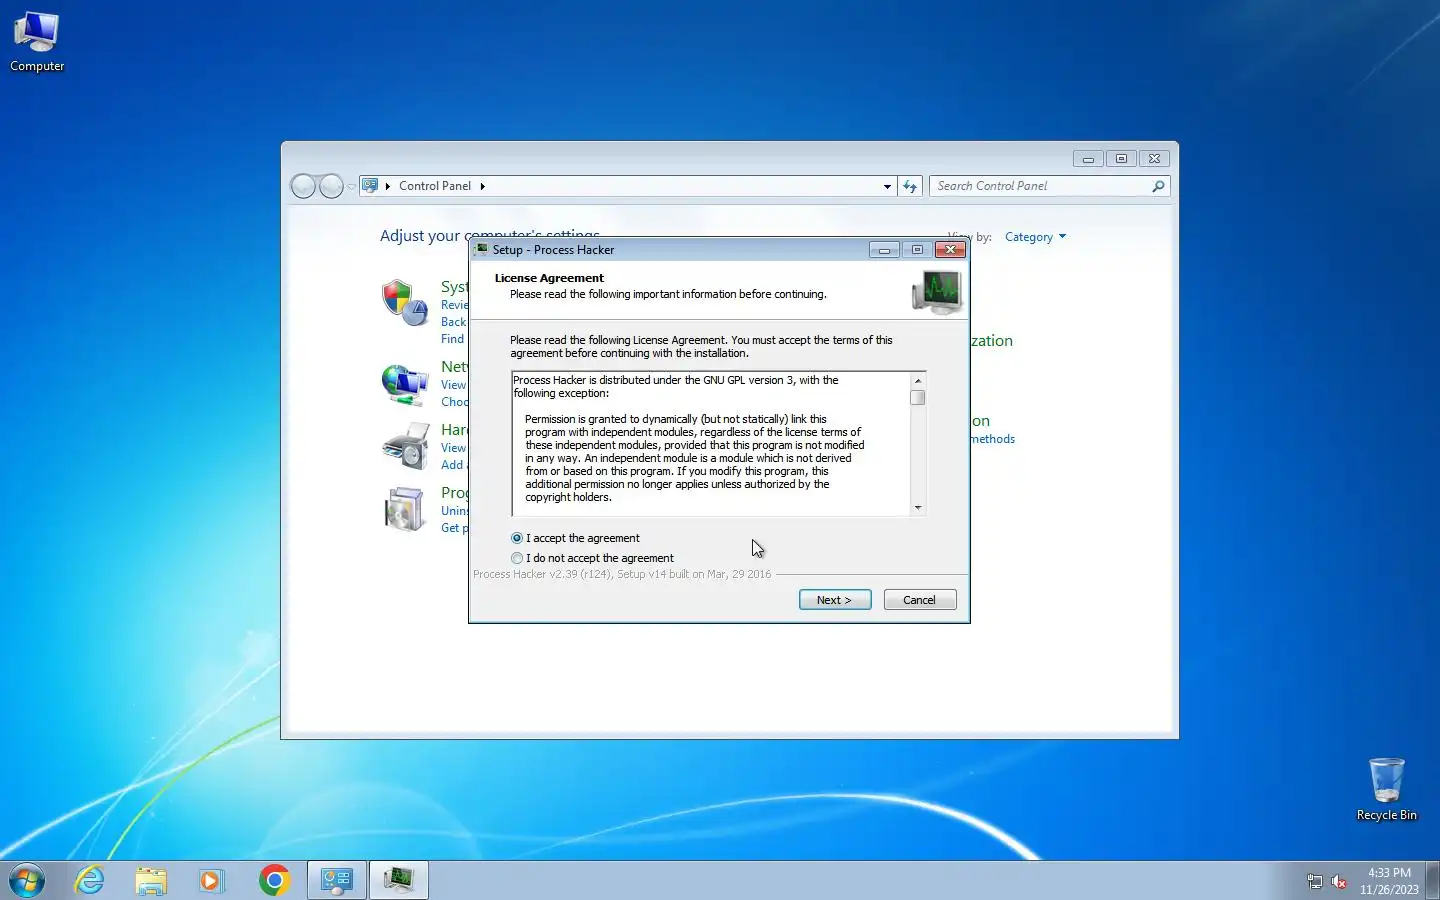Screen dimensions: 1440x900
Task: Open Google Chrome from taskbar
Action: tap(273, 880)
